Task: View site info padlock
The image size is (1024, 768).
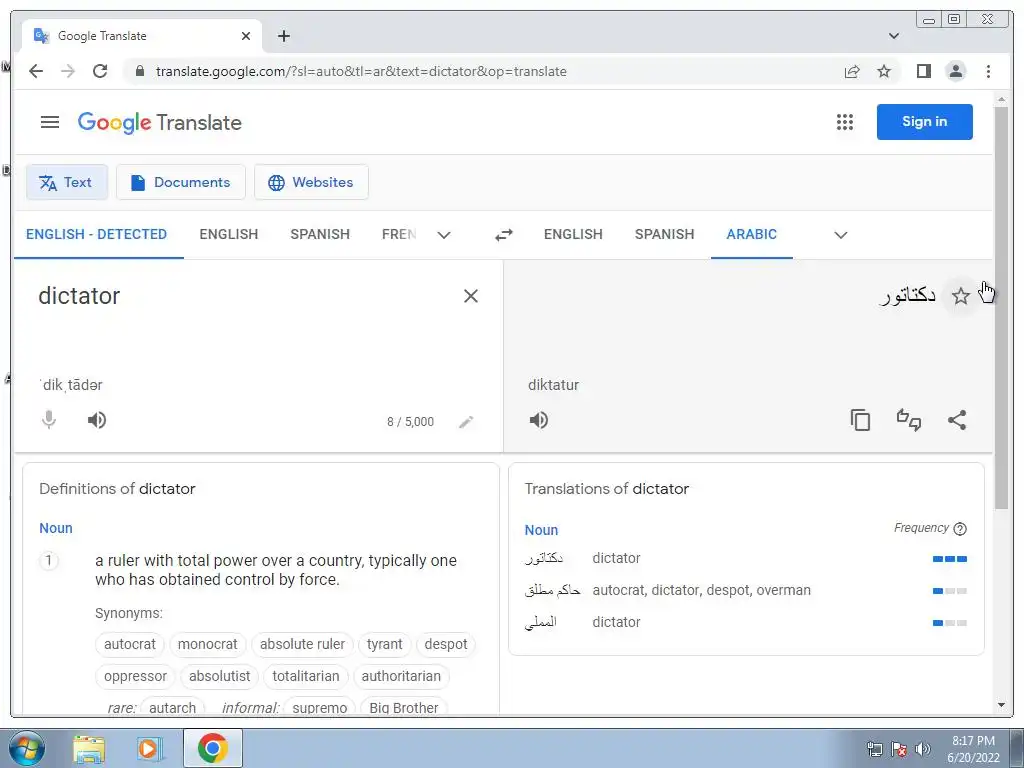Action: click(x=139, y=71)
